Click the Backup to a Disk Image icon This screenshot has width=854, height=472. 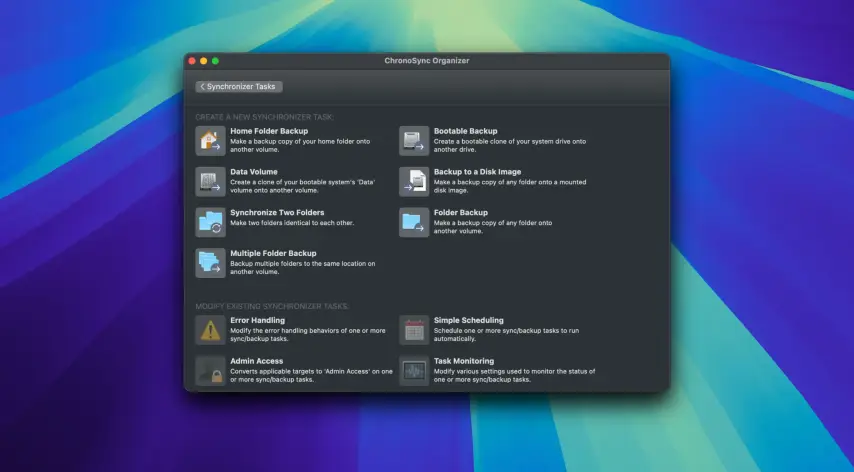[414, 182]
